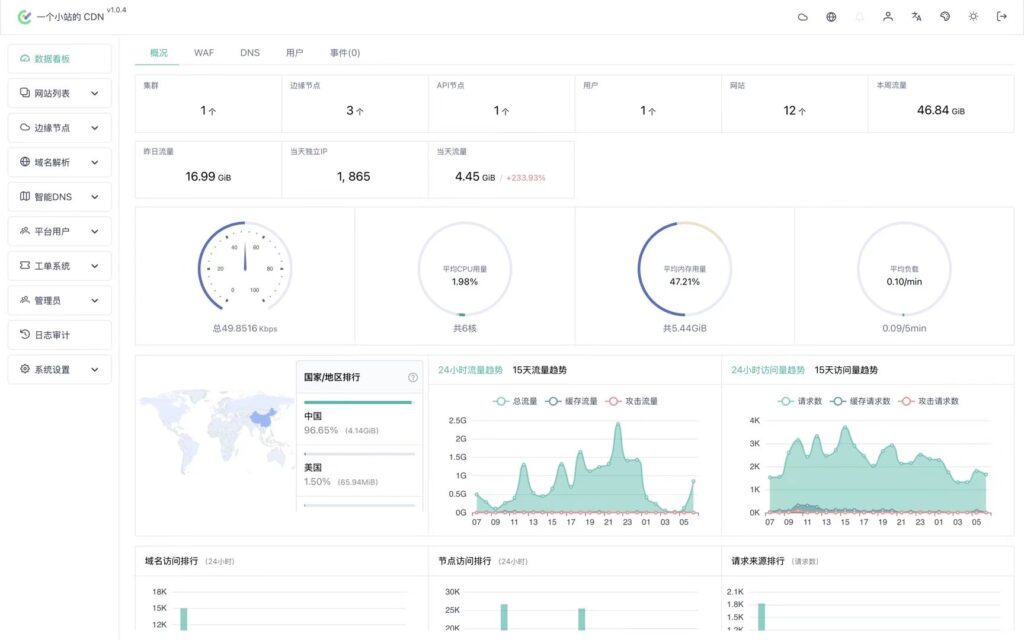This screenshot has height=640, width=1024.
Task: Click China on the world map
Action: (x=262, y=420)
